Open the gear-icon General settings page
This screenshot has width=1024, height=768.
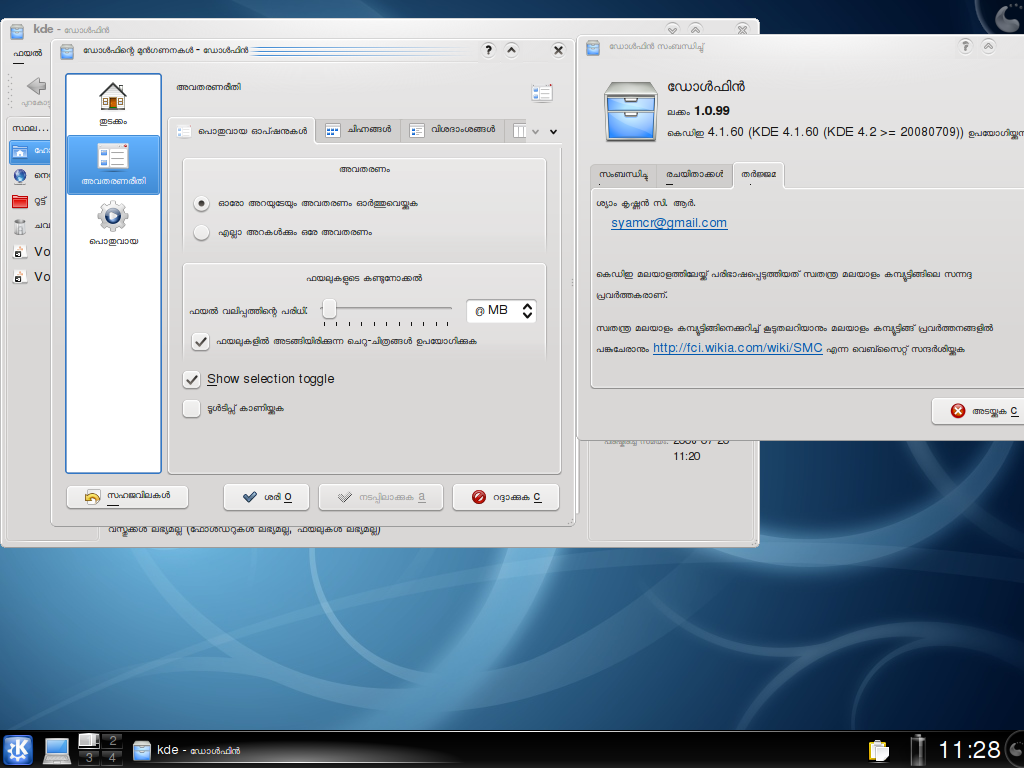[x=113, y=224]
